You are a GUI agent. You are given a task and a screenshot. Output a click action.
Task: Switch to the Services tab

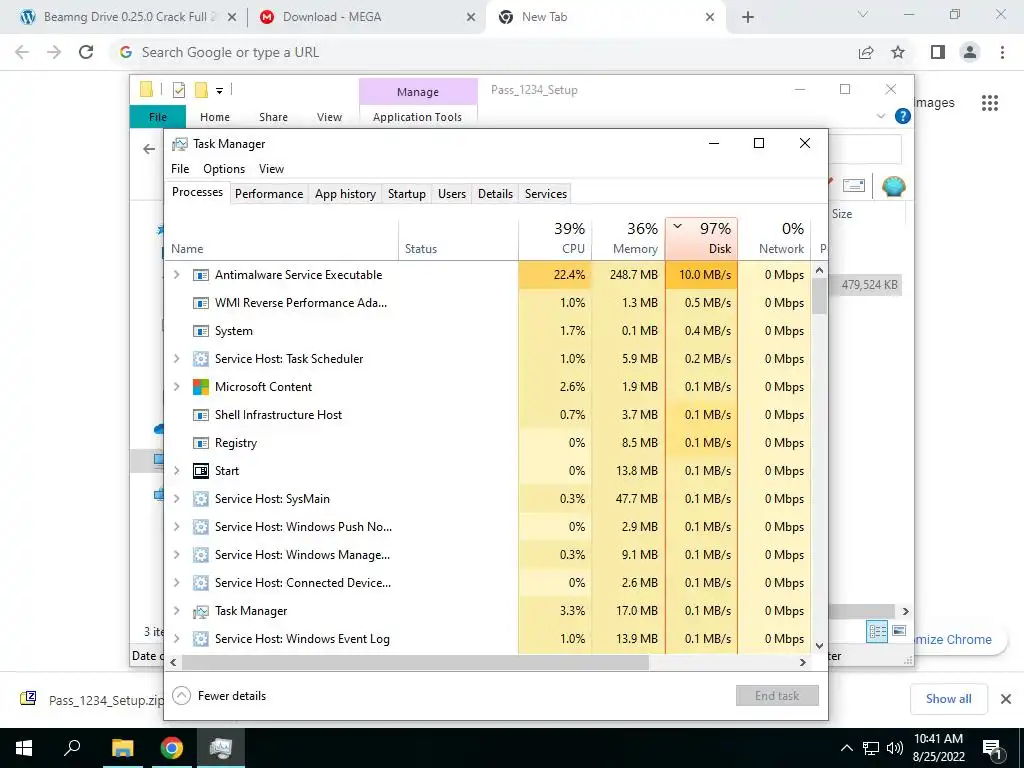point(546,194)
